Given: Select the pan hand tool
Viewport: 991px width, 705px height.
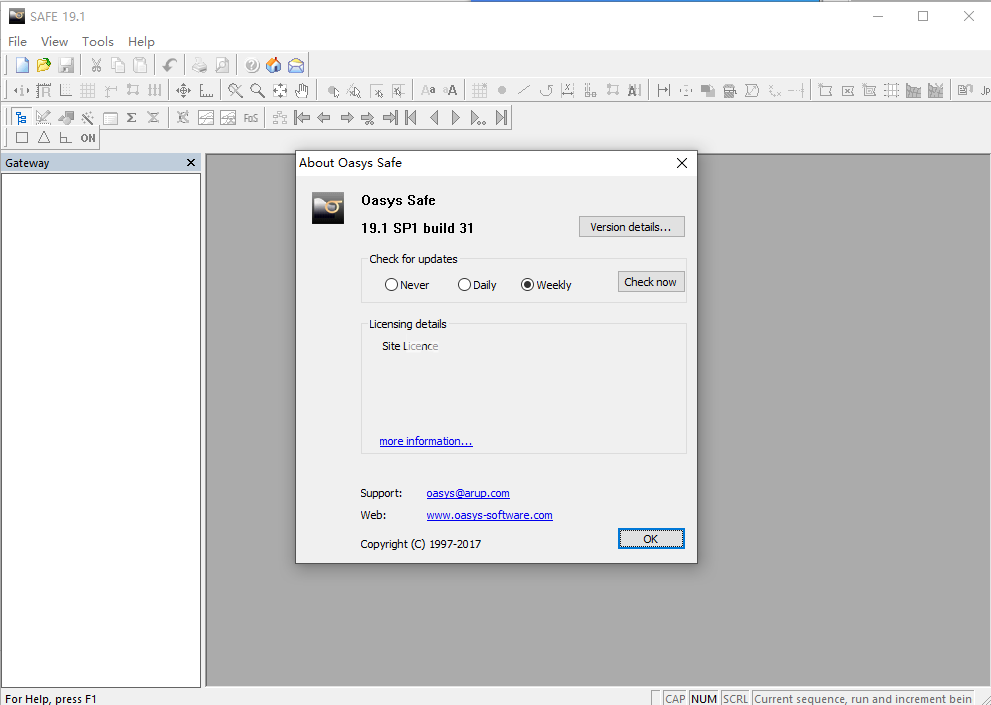Looking at the screenshot, I should coord(302,90).
